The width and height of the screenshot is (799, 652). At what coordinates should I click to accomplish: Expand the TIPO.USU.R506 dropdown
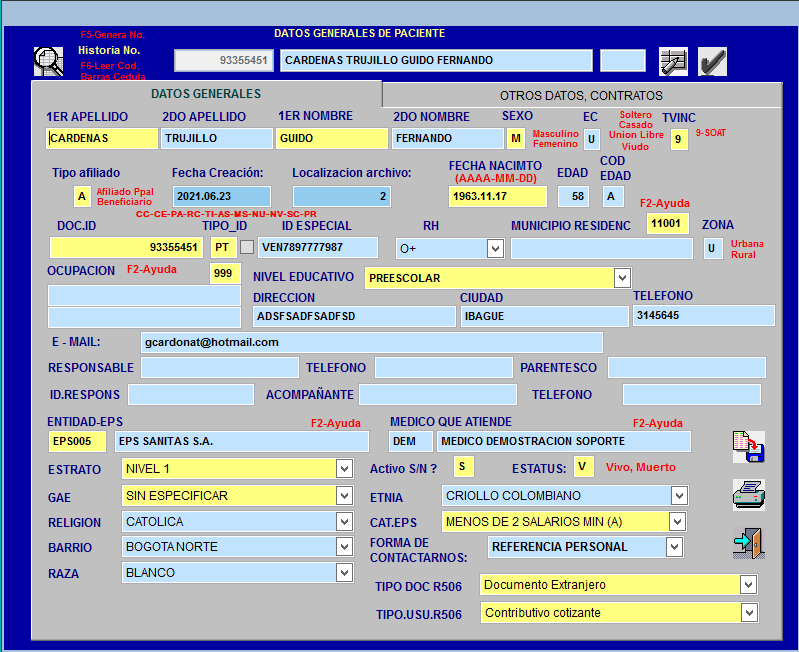click(x=749, y=612)
